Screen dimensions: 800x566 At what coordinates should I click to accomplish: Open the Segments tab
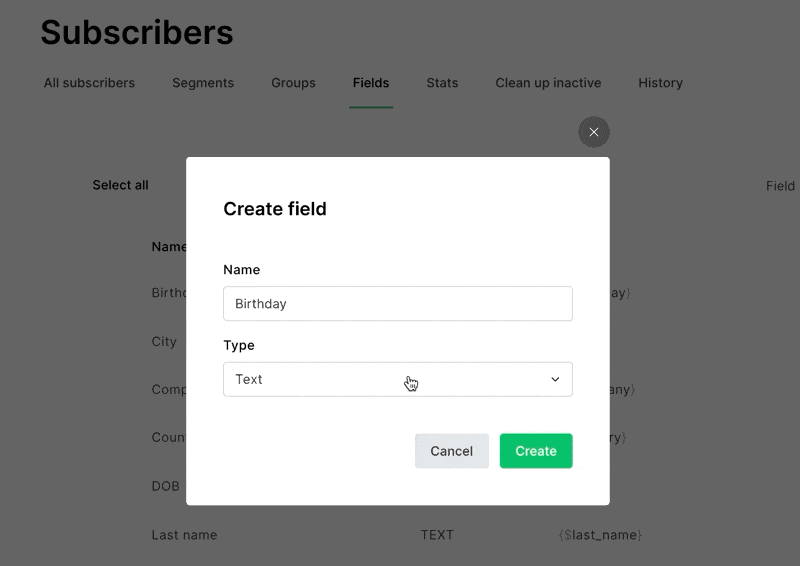(x=203, y=83)
